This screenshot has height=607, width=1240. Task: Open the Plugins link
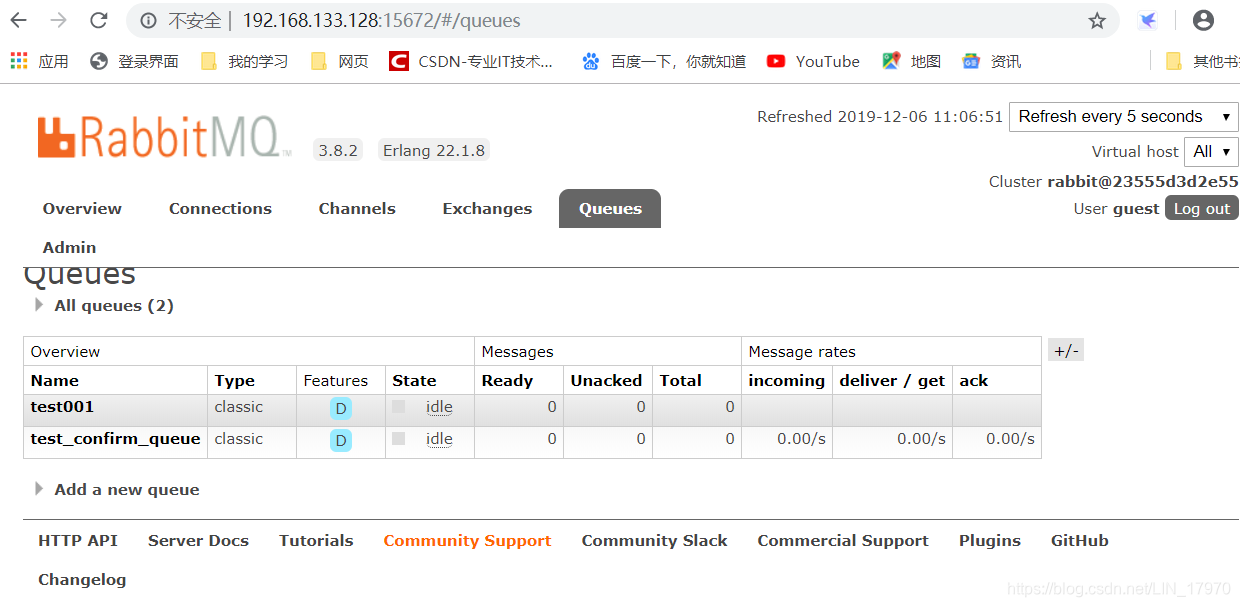click(x=990, y=541)
